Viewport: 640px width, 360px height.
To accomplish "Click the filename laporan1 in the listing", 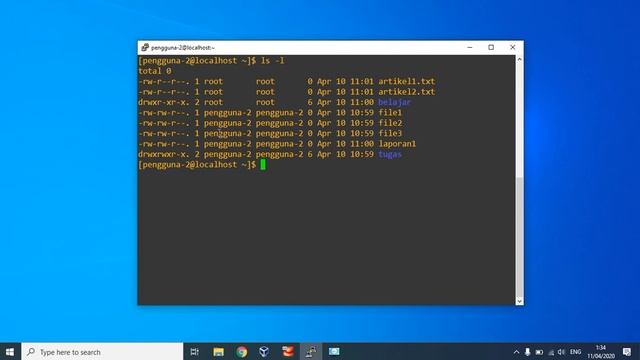I will pyautogui.click(x=397, y=144).
